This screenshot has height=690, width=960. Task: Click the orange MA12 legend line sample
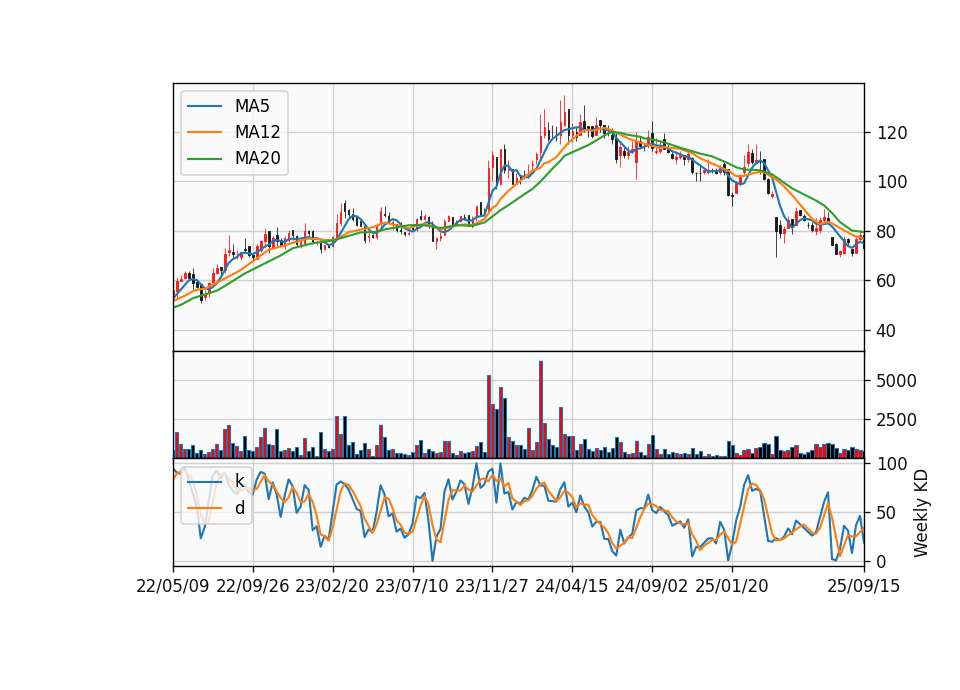click(x=204, y=132)
